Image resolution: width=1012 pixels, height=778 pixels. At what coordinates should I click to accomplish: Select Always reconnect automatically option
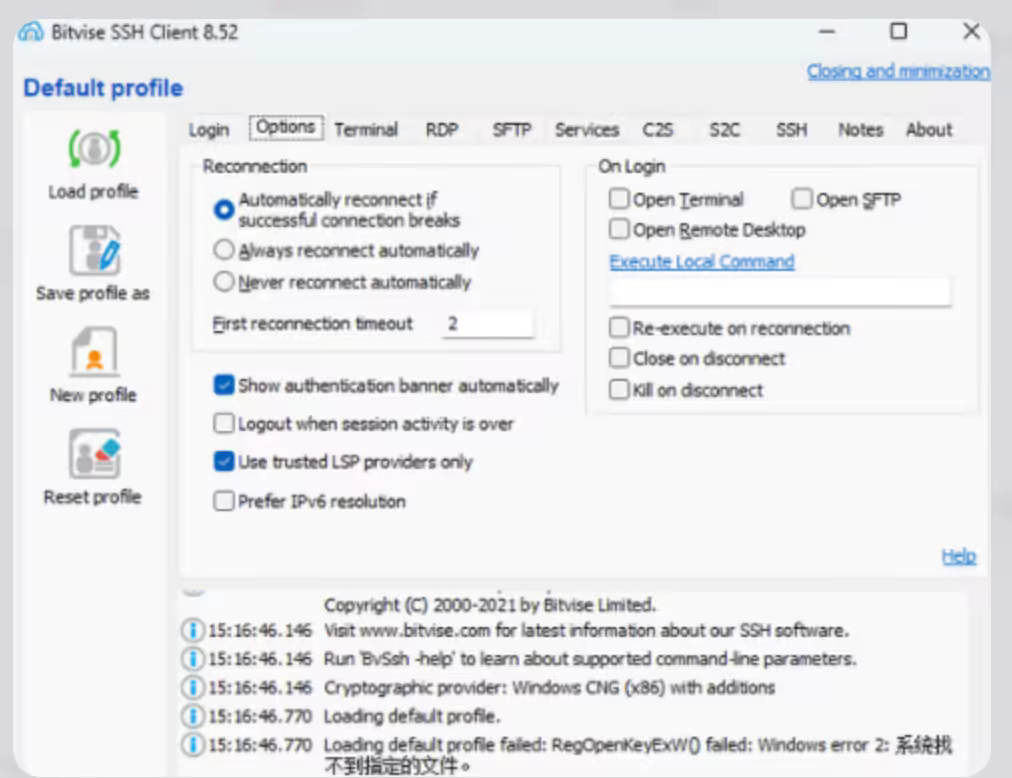tap(224, 249)
